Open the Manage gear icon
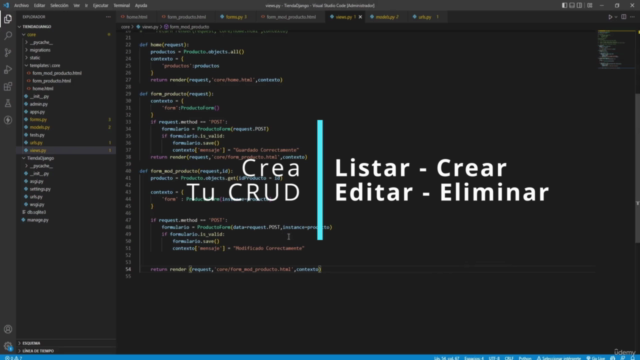 click(x=8, y=346)
